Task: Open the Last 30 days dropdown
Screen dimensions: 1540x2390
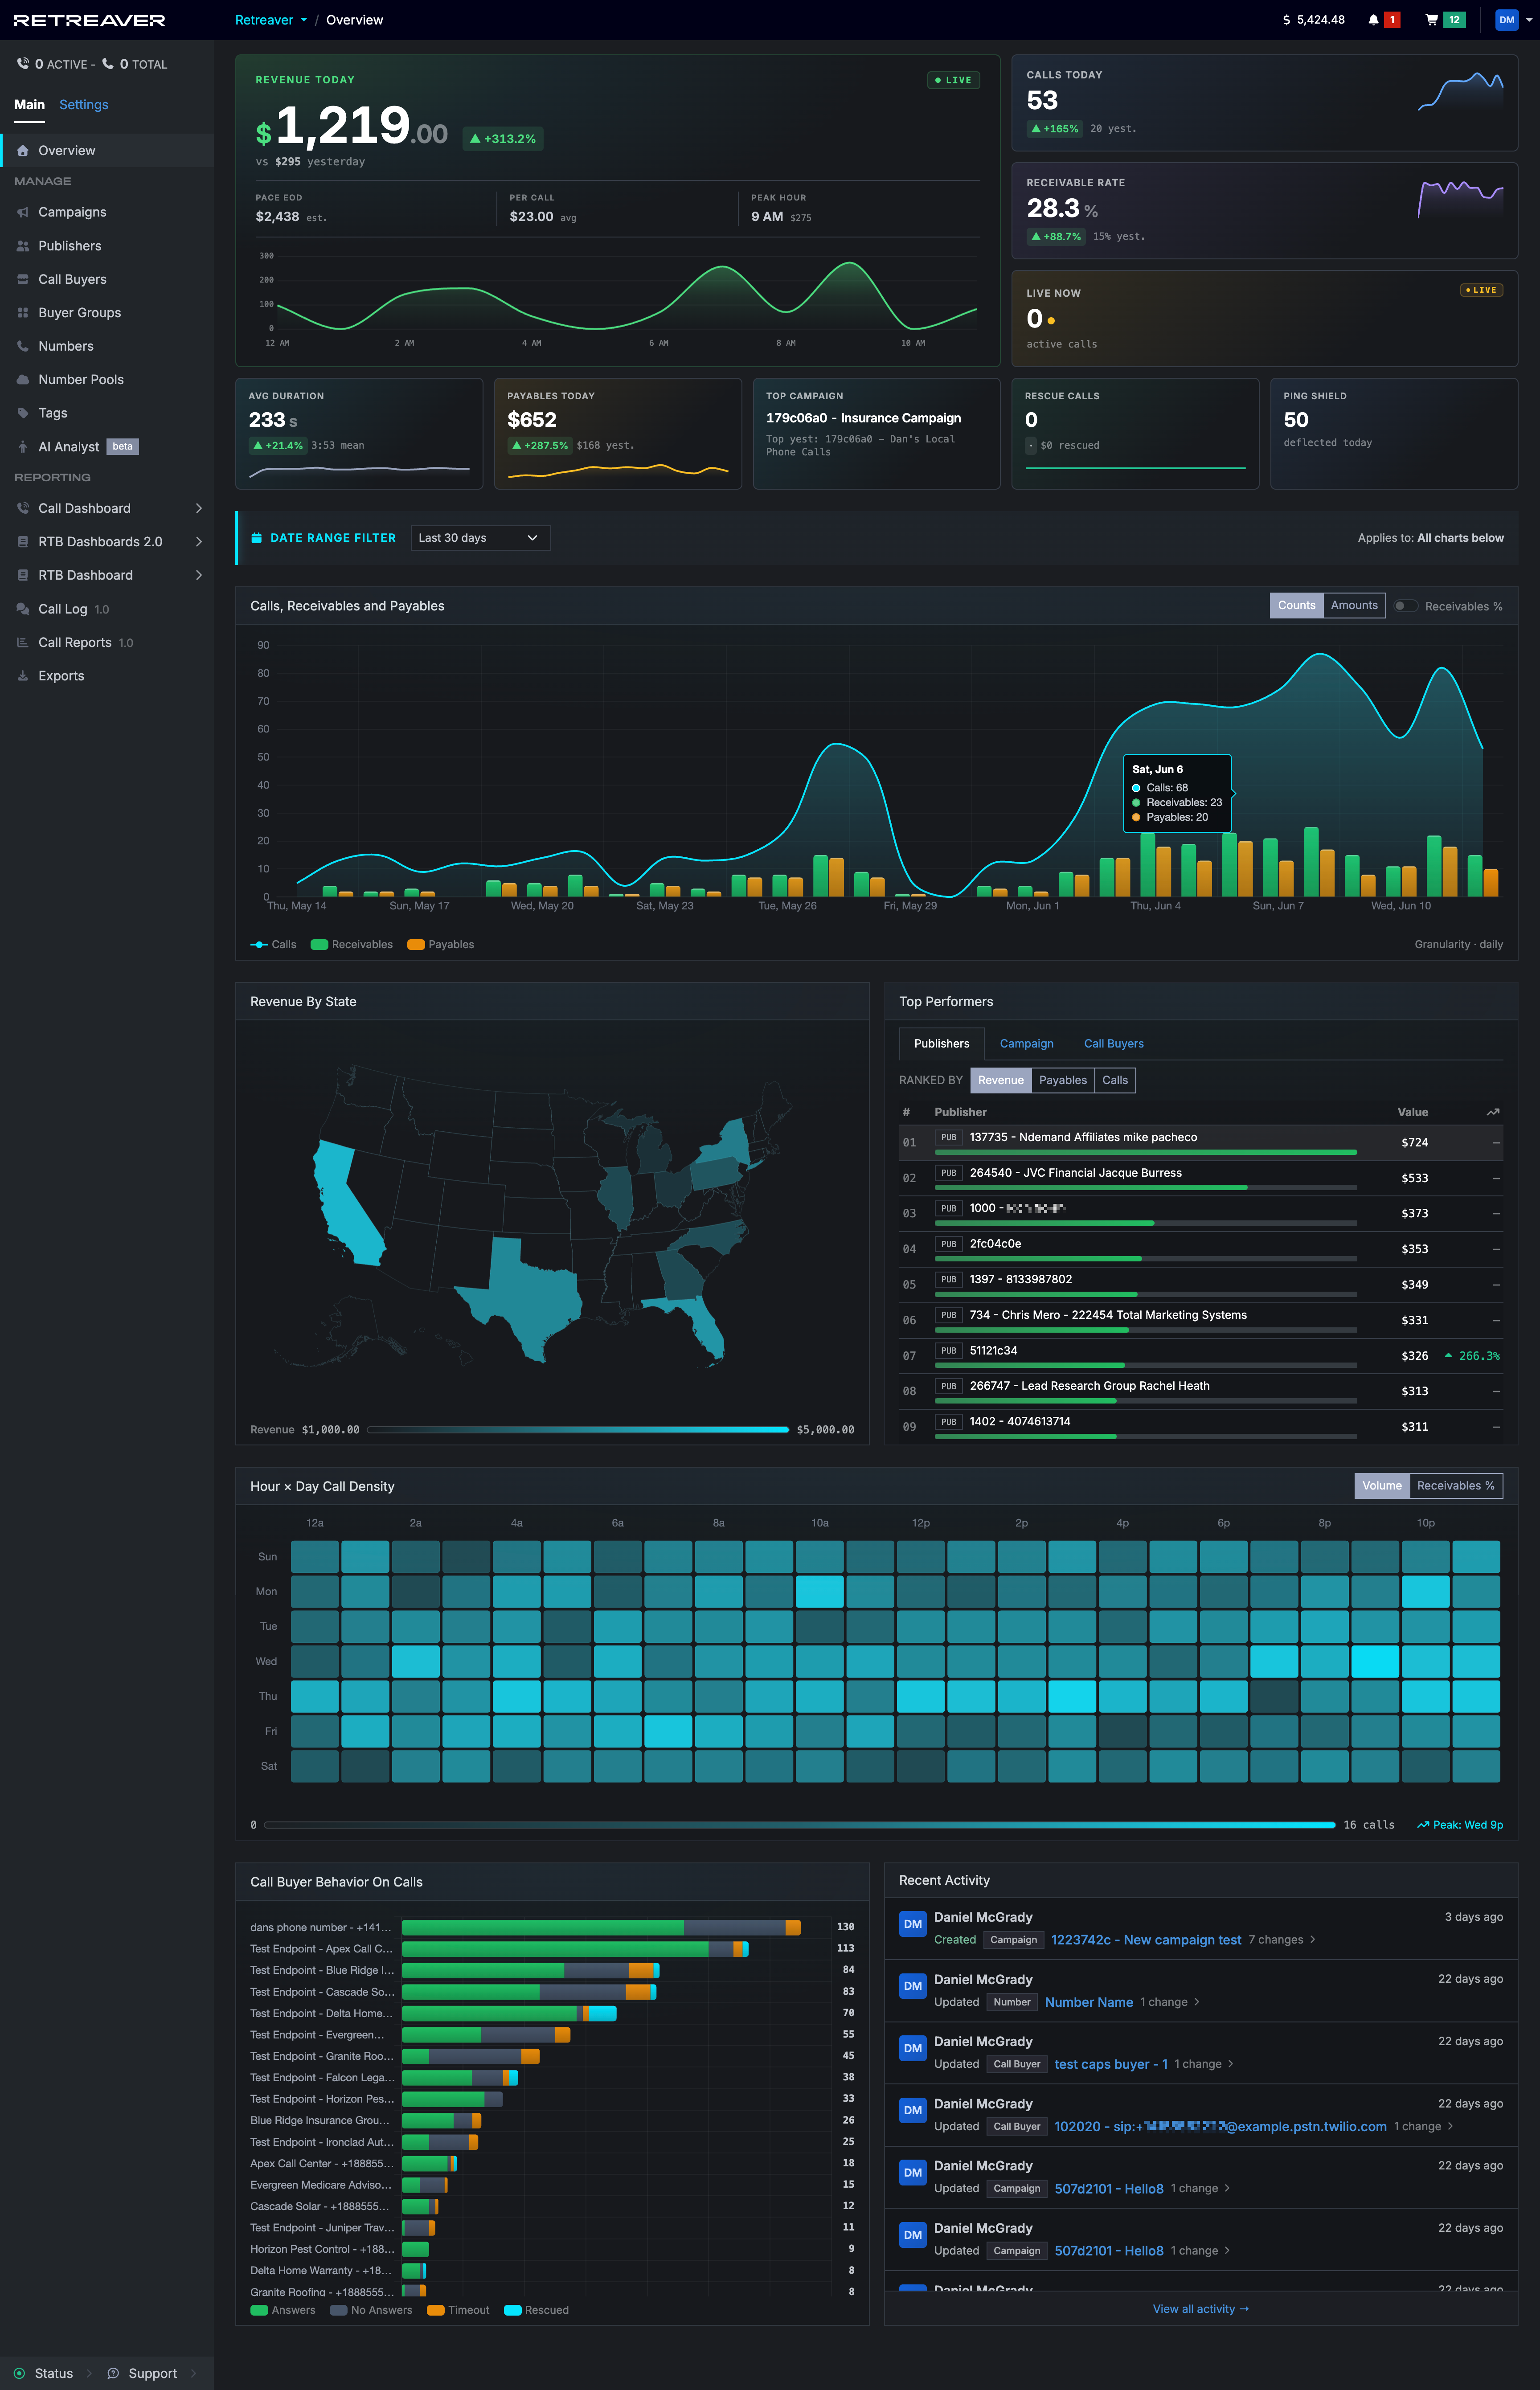Action: [x=480, y=538]
